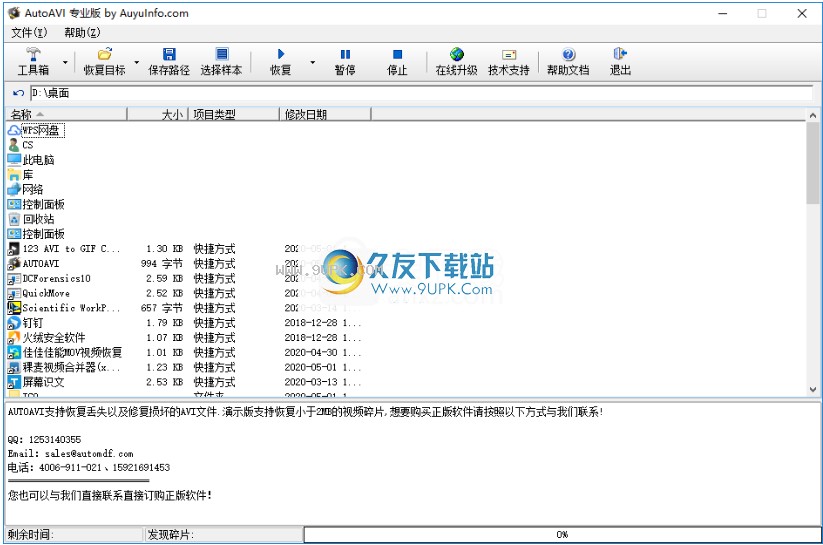Select 123 AVI to GIF shortcut
823x545 pixels.
click(x=64, y=248)
